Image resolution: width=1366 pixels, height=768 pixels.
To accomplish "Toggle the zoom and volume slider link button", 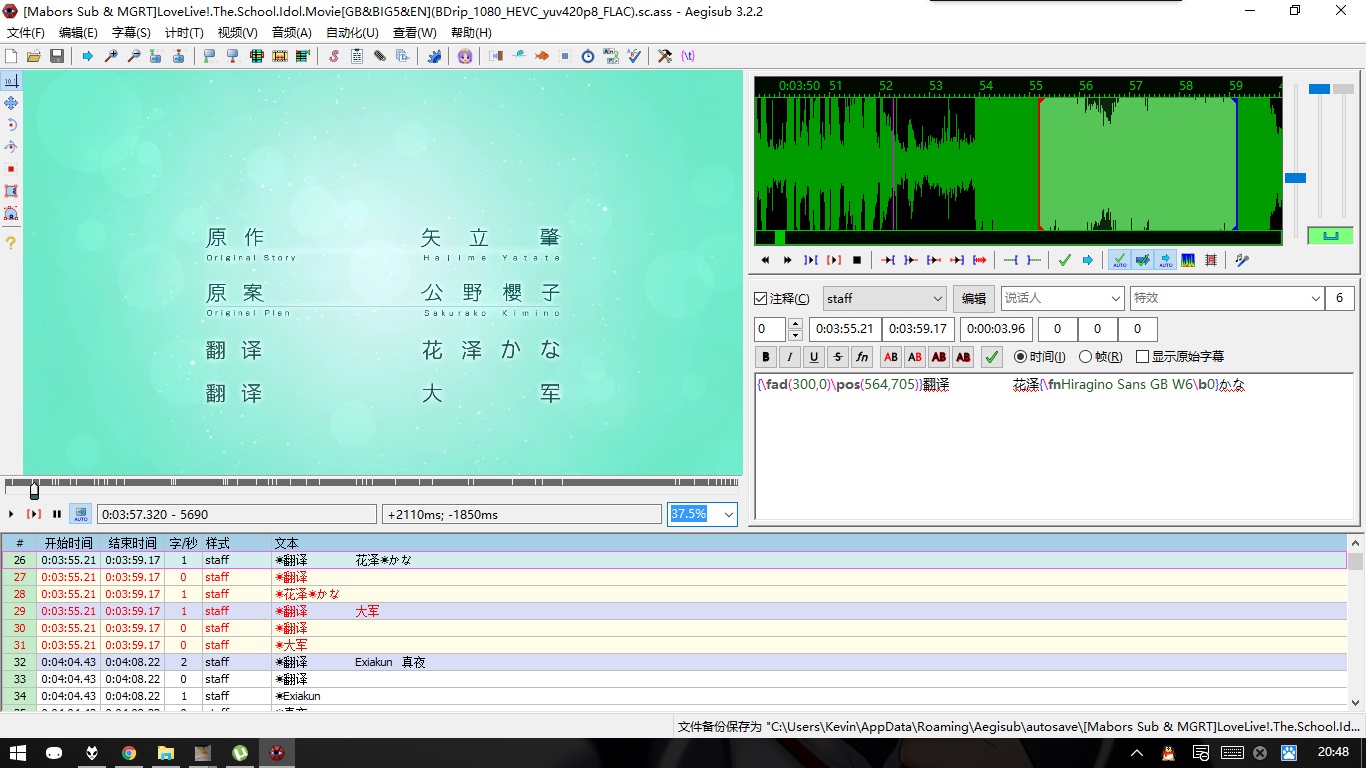I will (x=1330, y=236).
